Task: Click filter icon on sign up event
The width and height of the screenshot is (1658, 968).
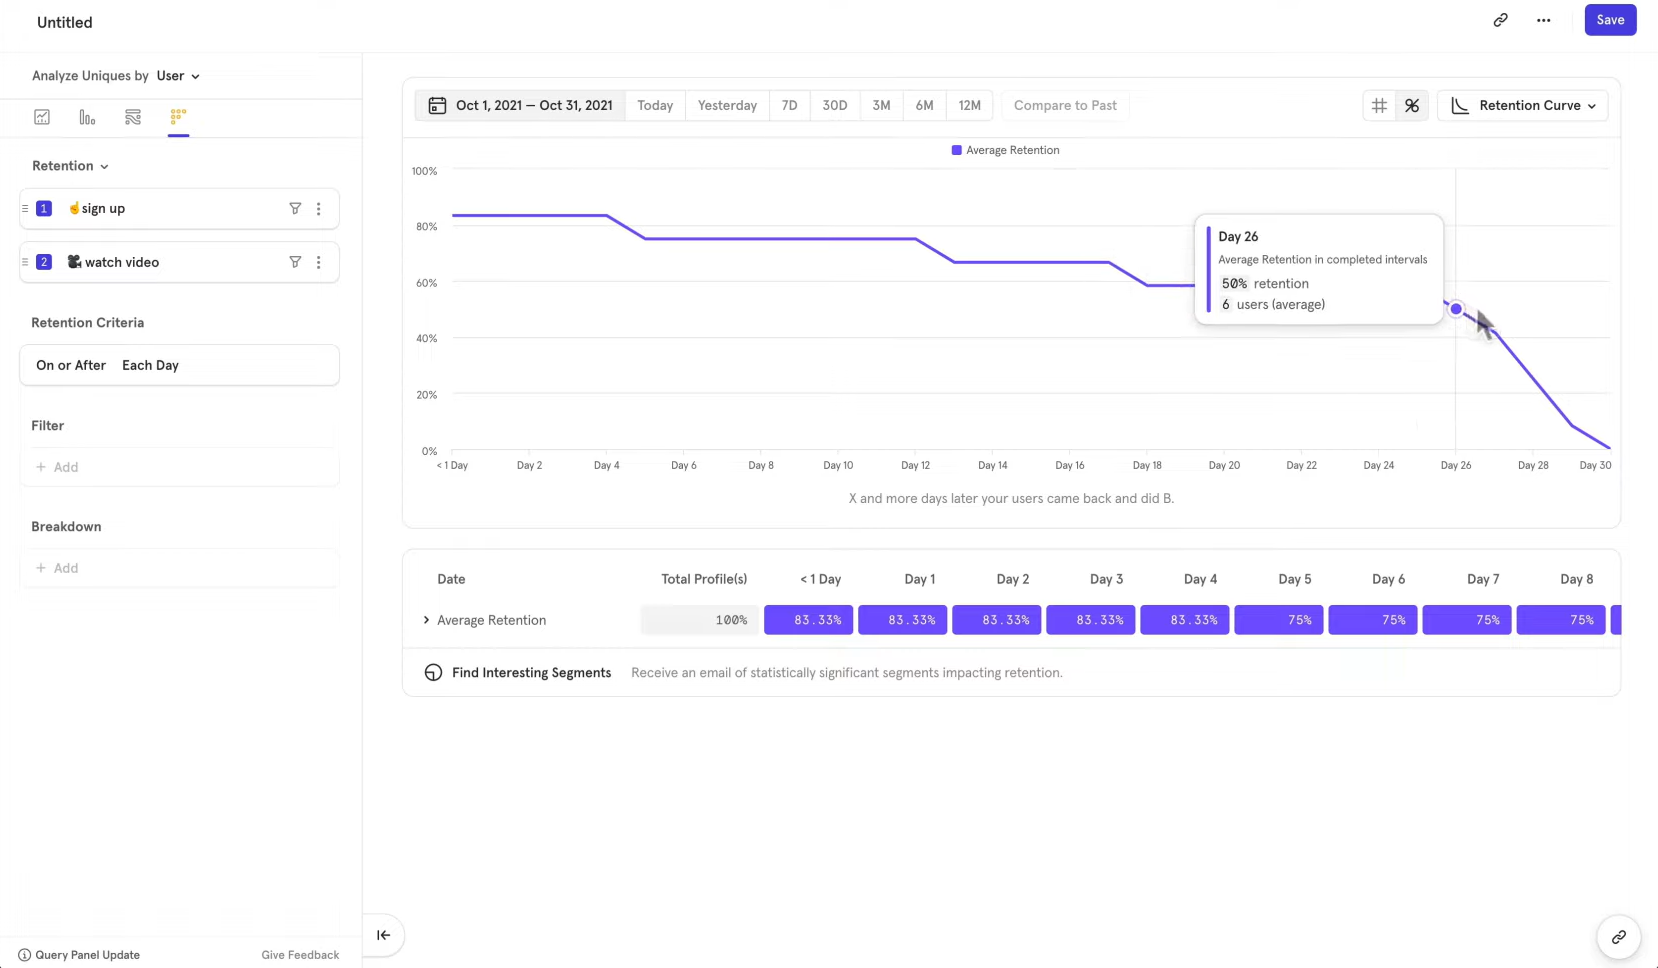Action: coord(295,209)
